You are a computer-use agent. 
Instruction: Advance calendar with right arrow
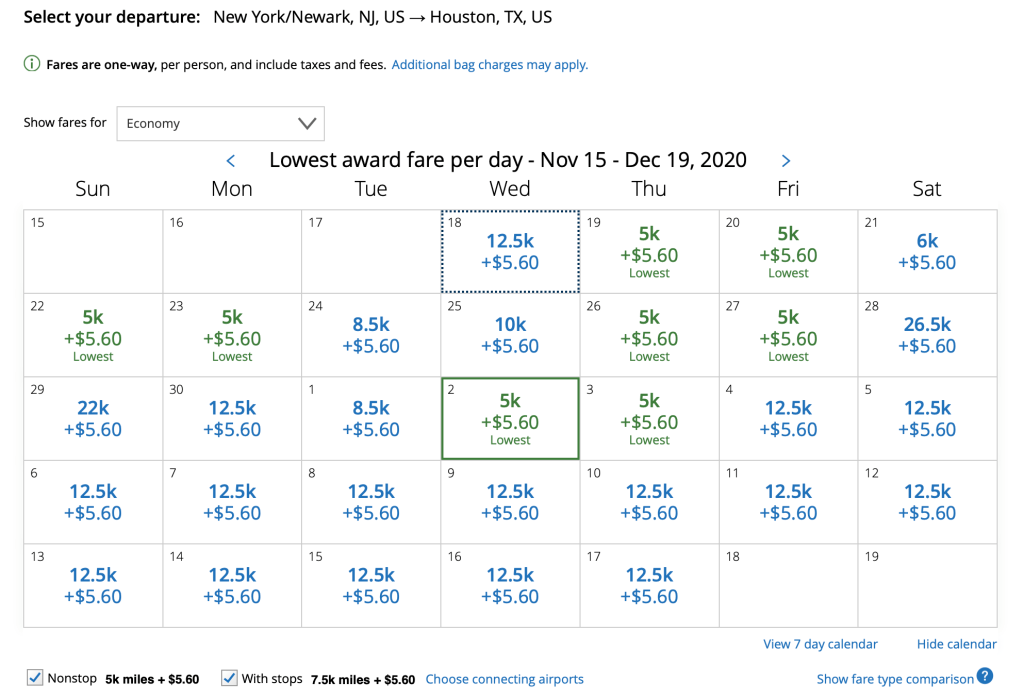coord(786,161)
